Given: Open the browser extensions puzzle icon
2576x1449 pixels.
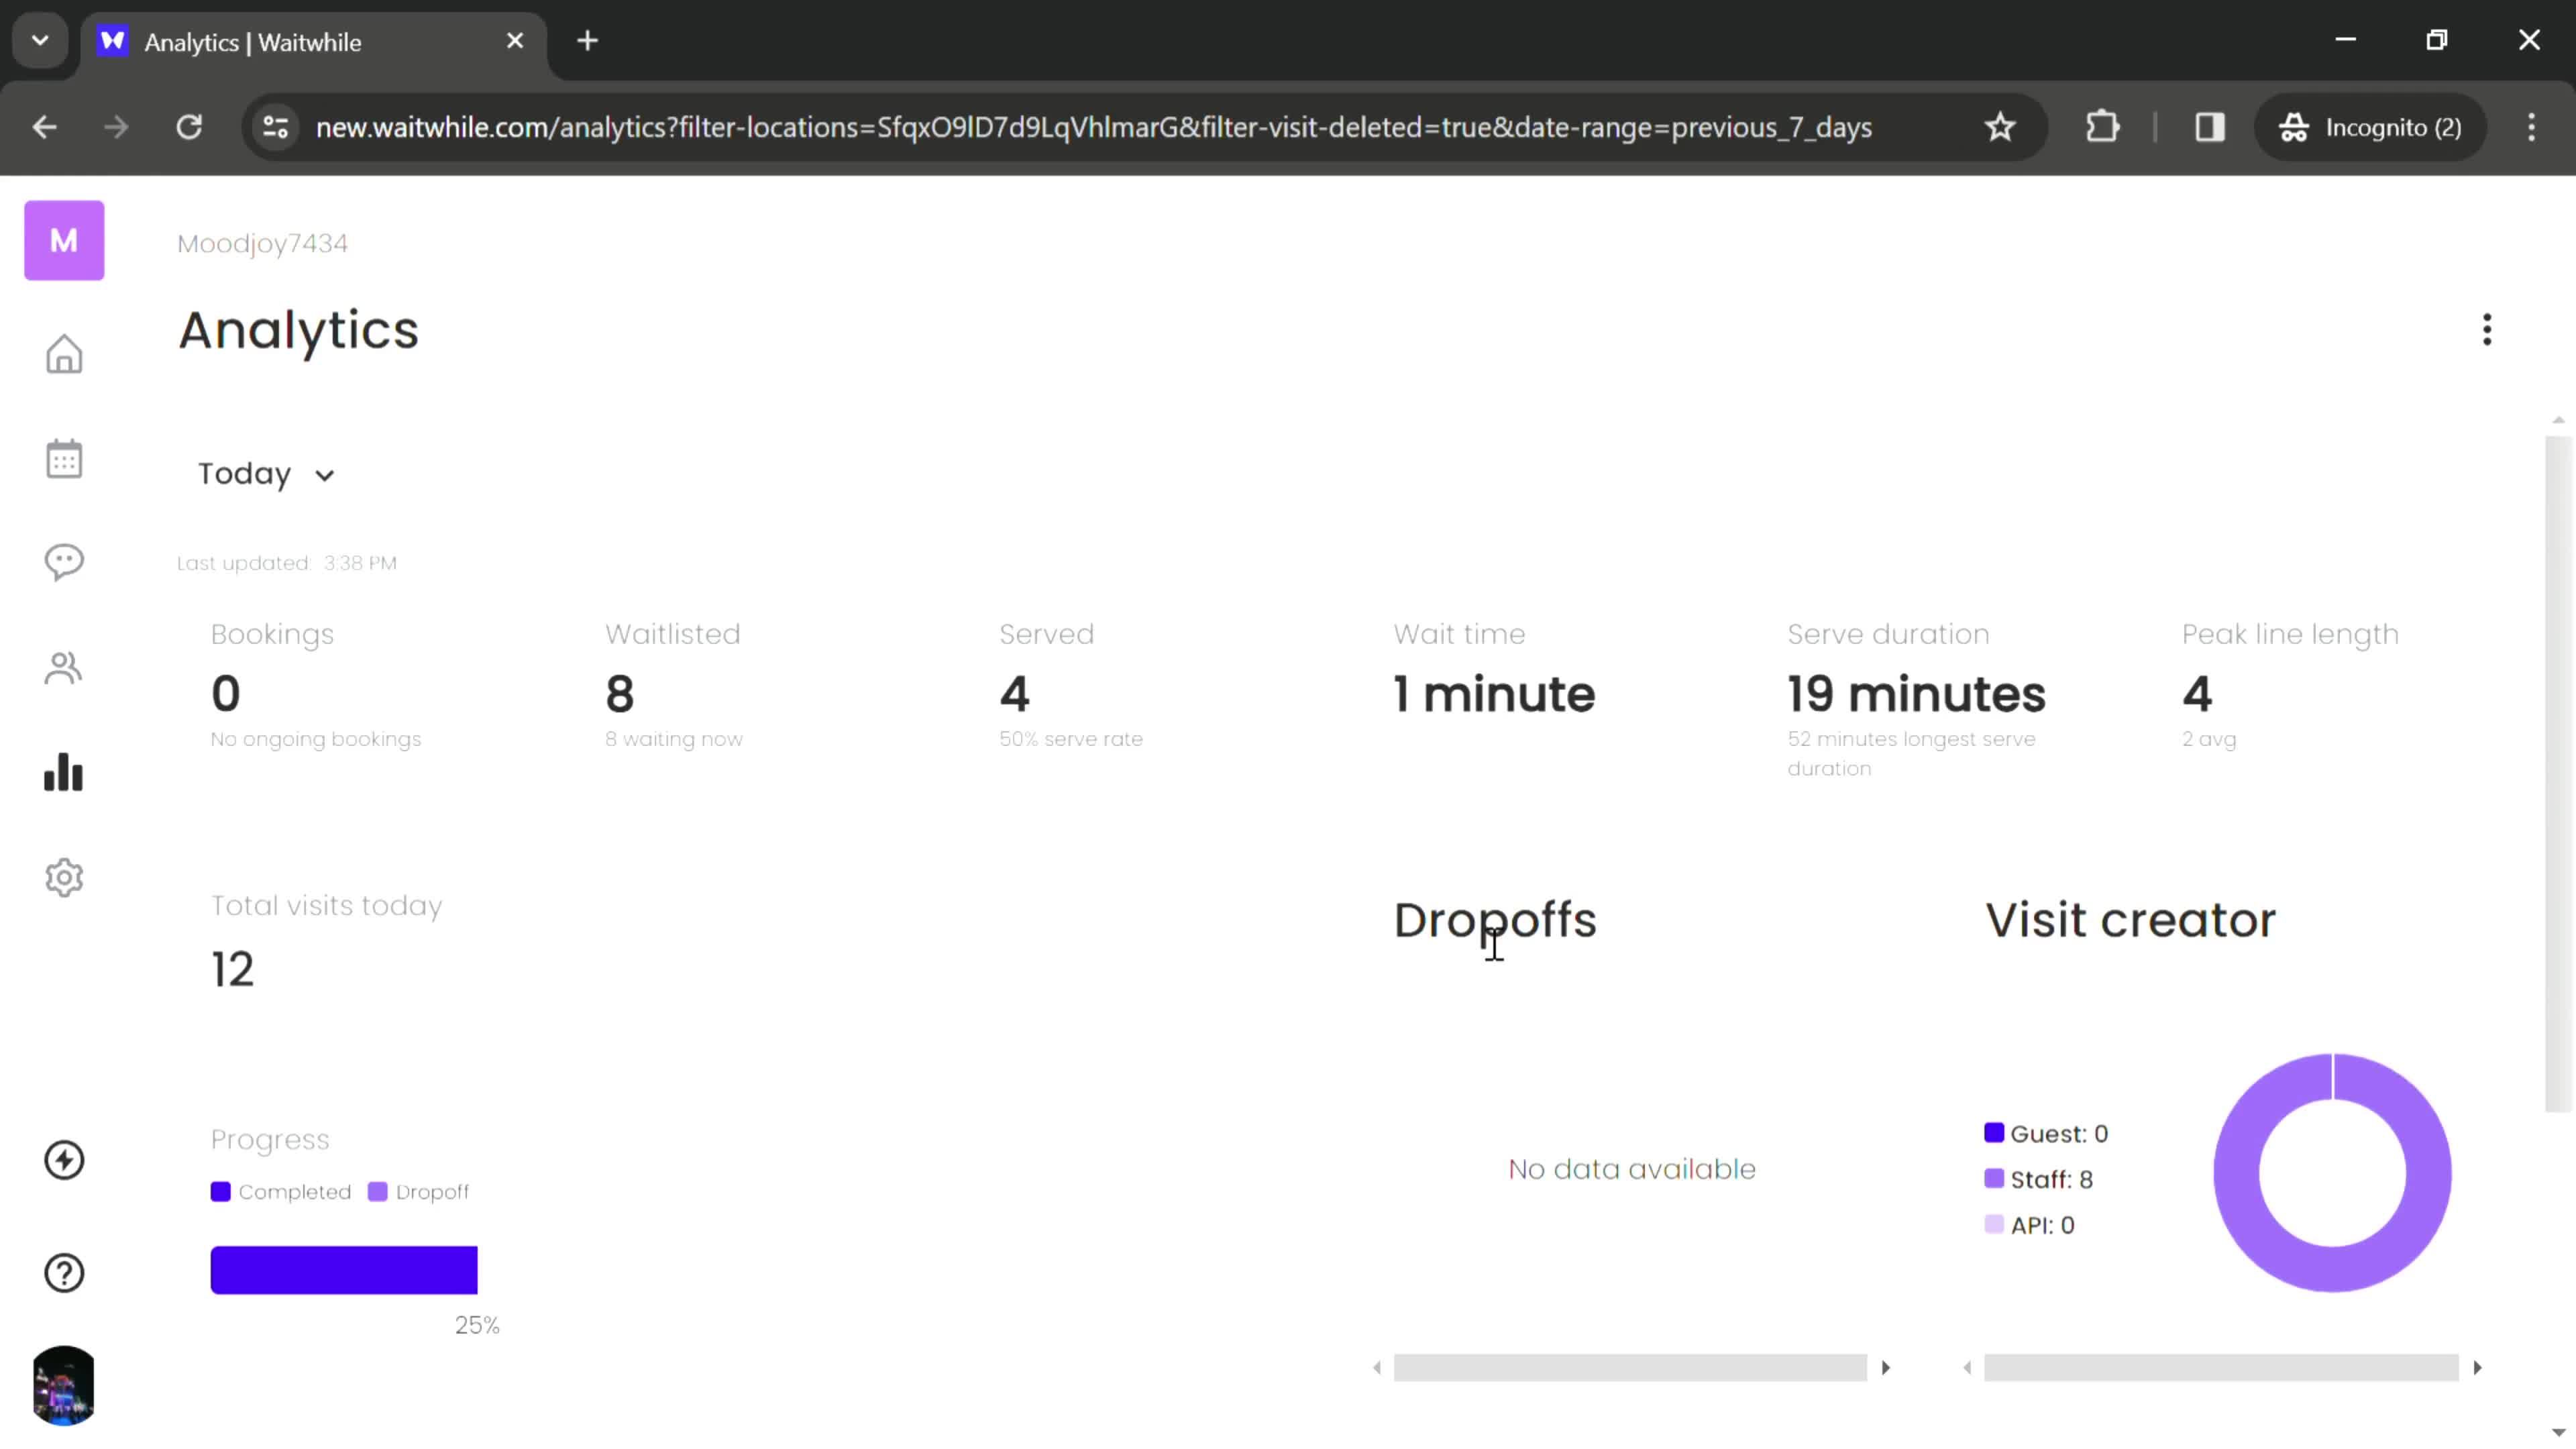Looking at the screenshot, I should click(2103, 127).
